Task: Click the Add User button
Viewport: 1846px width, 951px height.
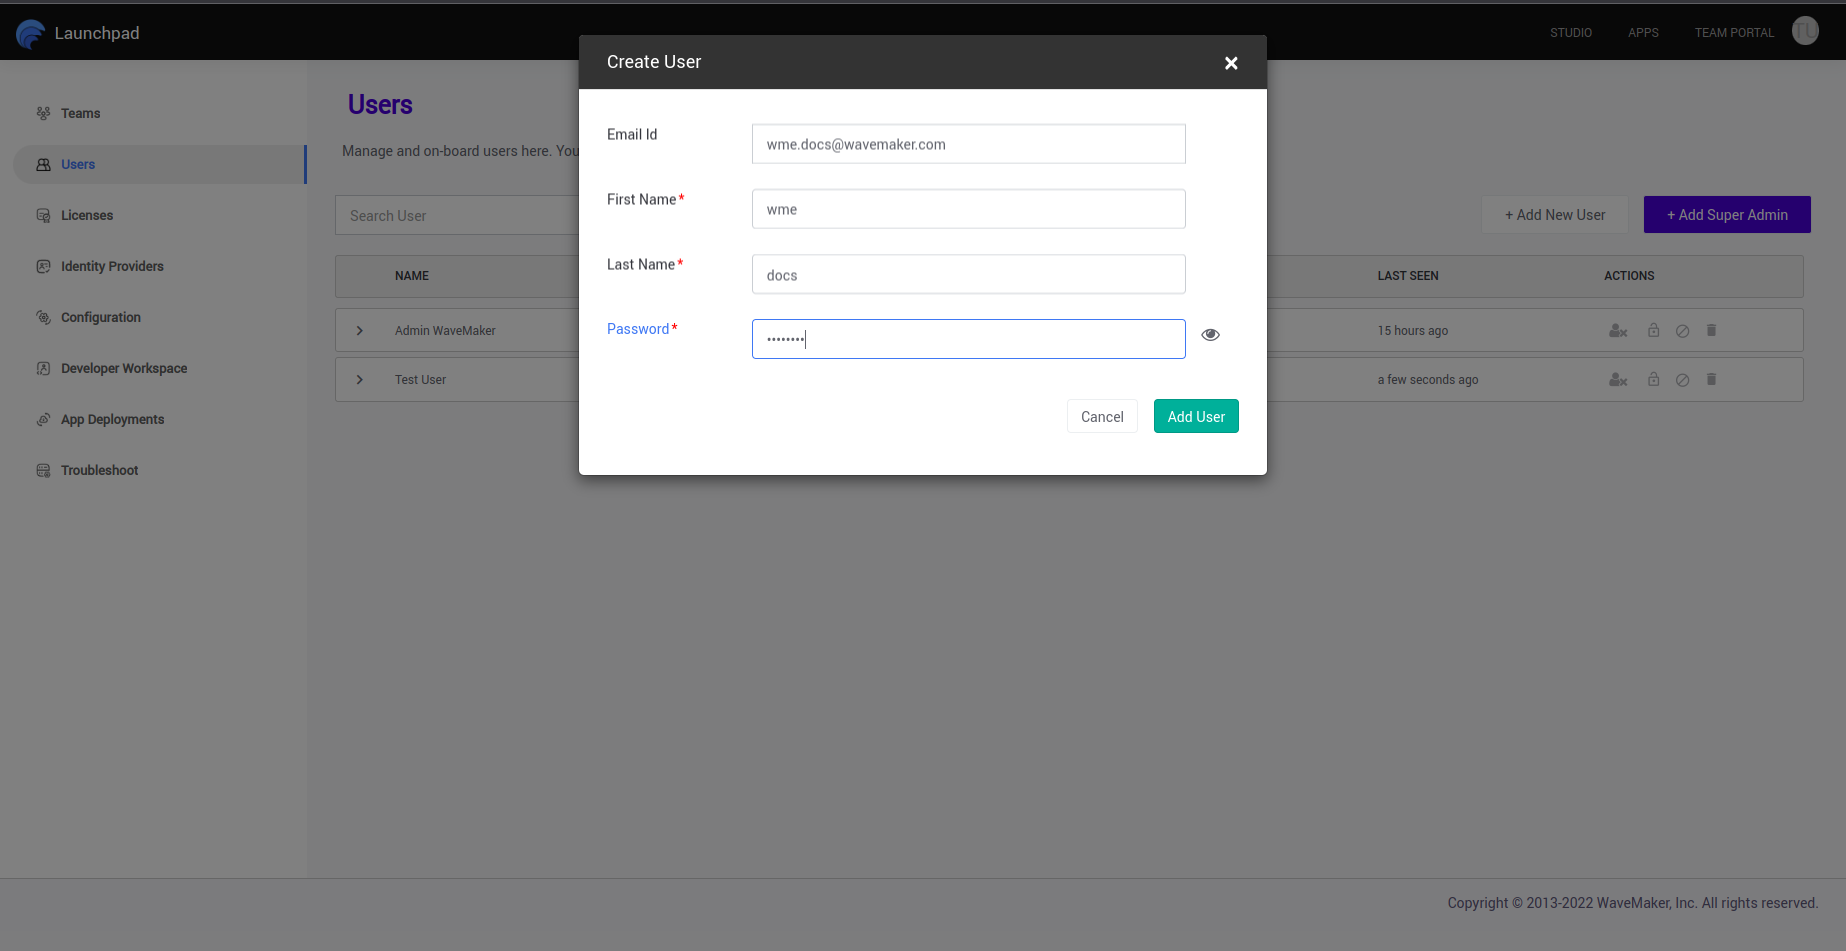Action: pyautogui.click(x=1196, y=416)
